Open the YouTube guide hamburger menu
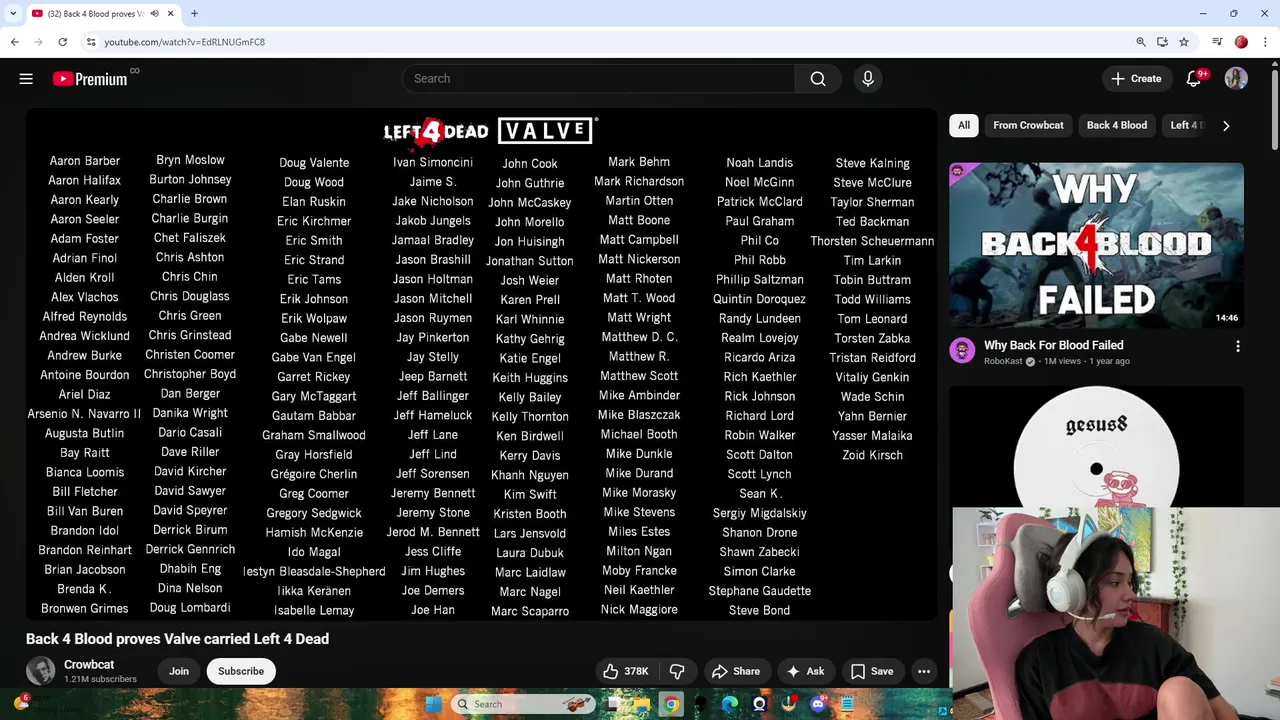The image size is (1280, 720). coord(26,79)
